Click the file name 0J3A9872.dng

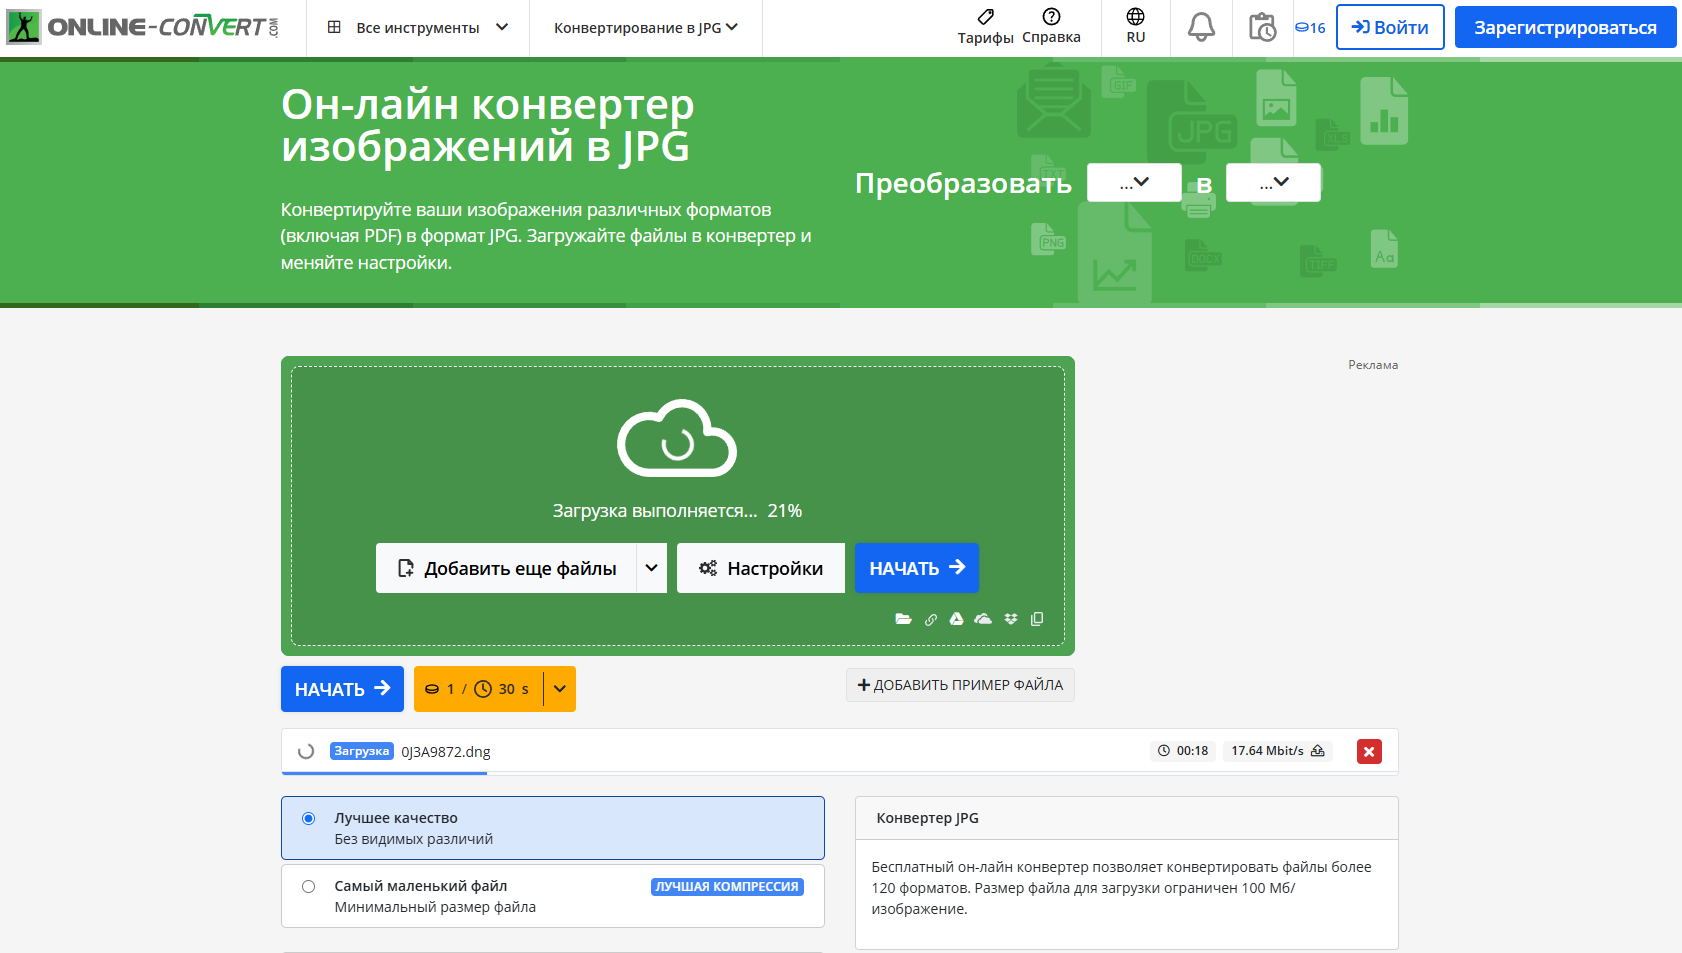[446, 752]
